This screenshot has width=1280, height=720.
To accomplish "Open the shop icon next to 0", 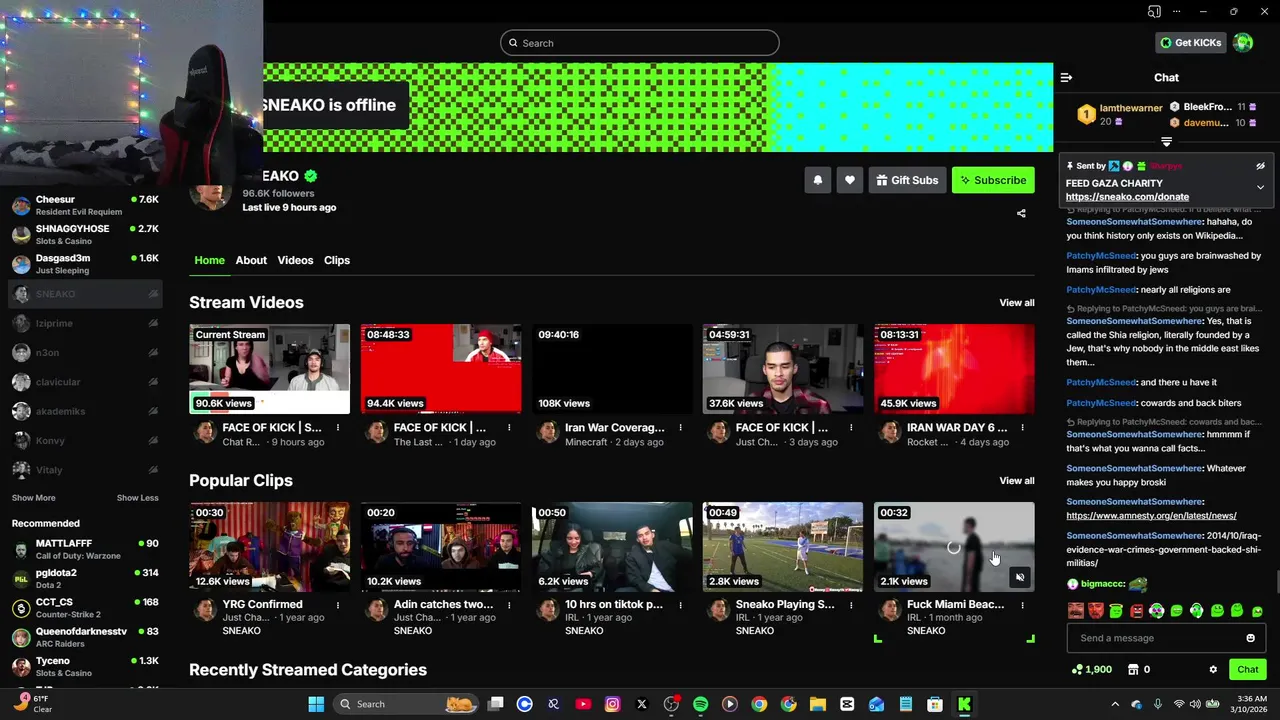I will pyautogui.click(x=1133, y=669).
